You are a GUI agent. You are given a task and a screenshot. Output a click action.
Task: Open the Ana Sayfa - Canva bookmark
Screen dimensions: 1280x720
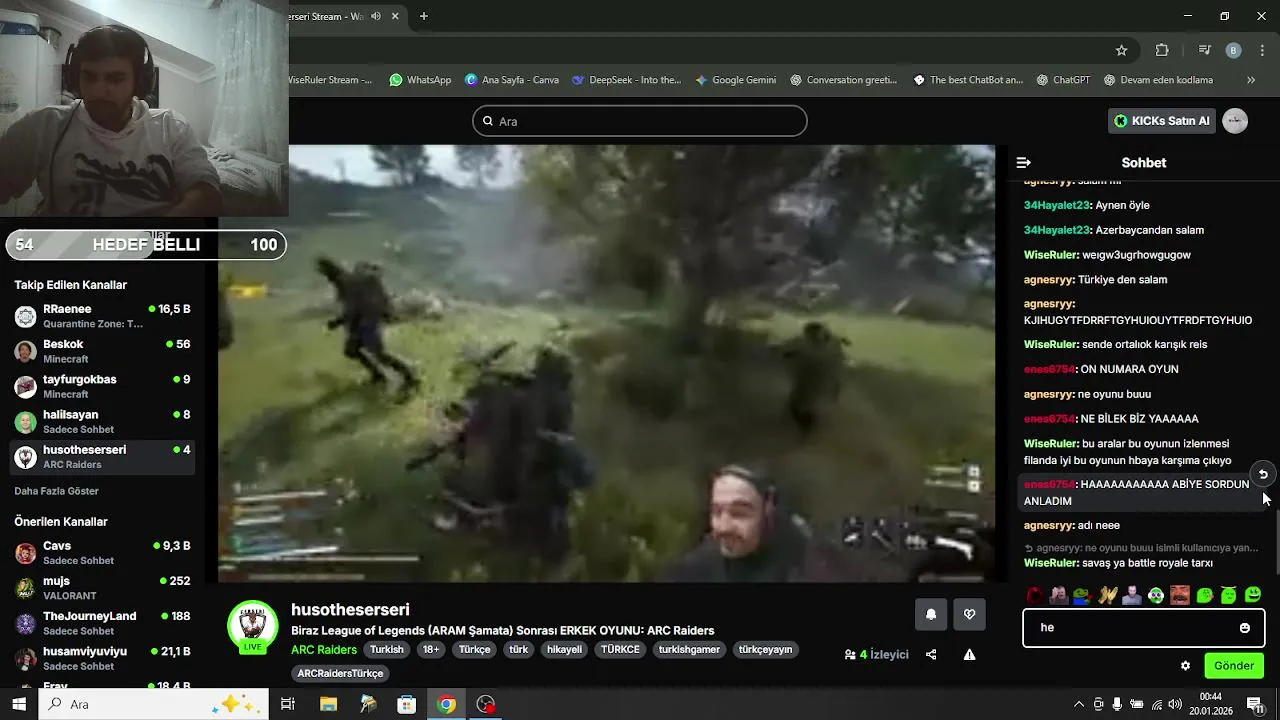(x=512, y=80)
